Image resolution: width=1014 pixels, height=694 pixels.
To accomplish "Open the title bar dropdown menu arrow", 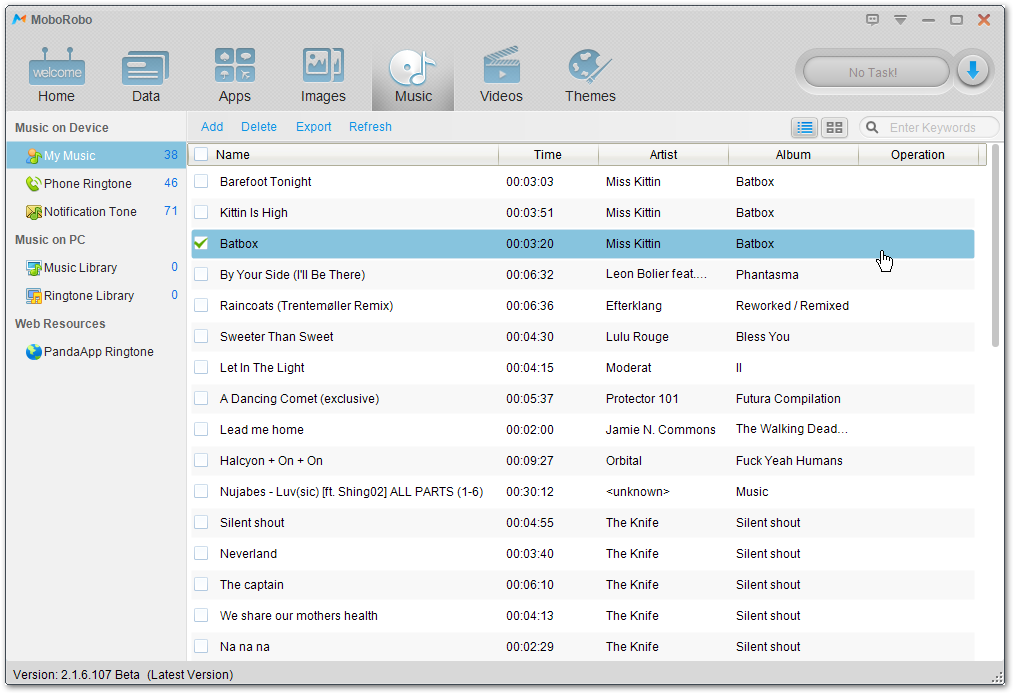I will [x=900, y=20].
